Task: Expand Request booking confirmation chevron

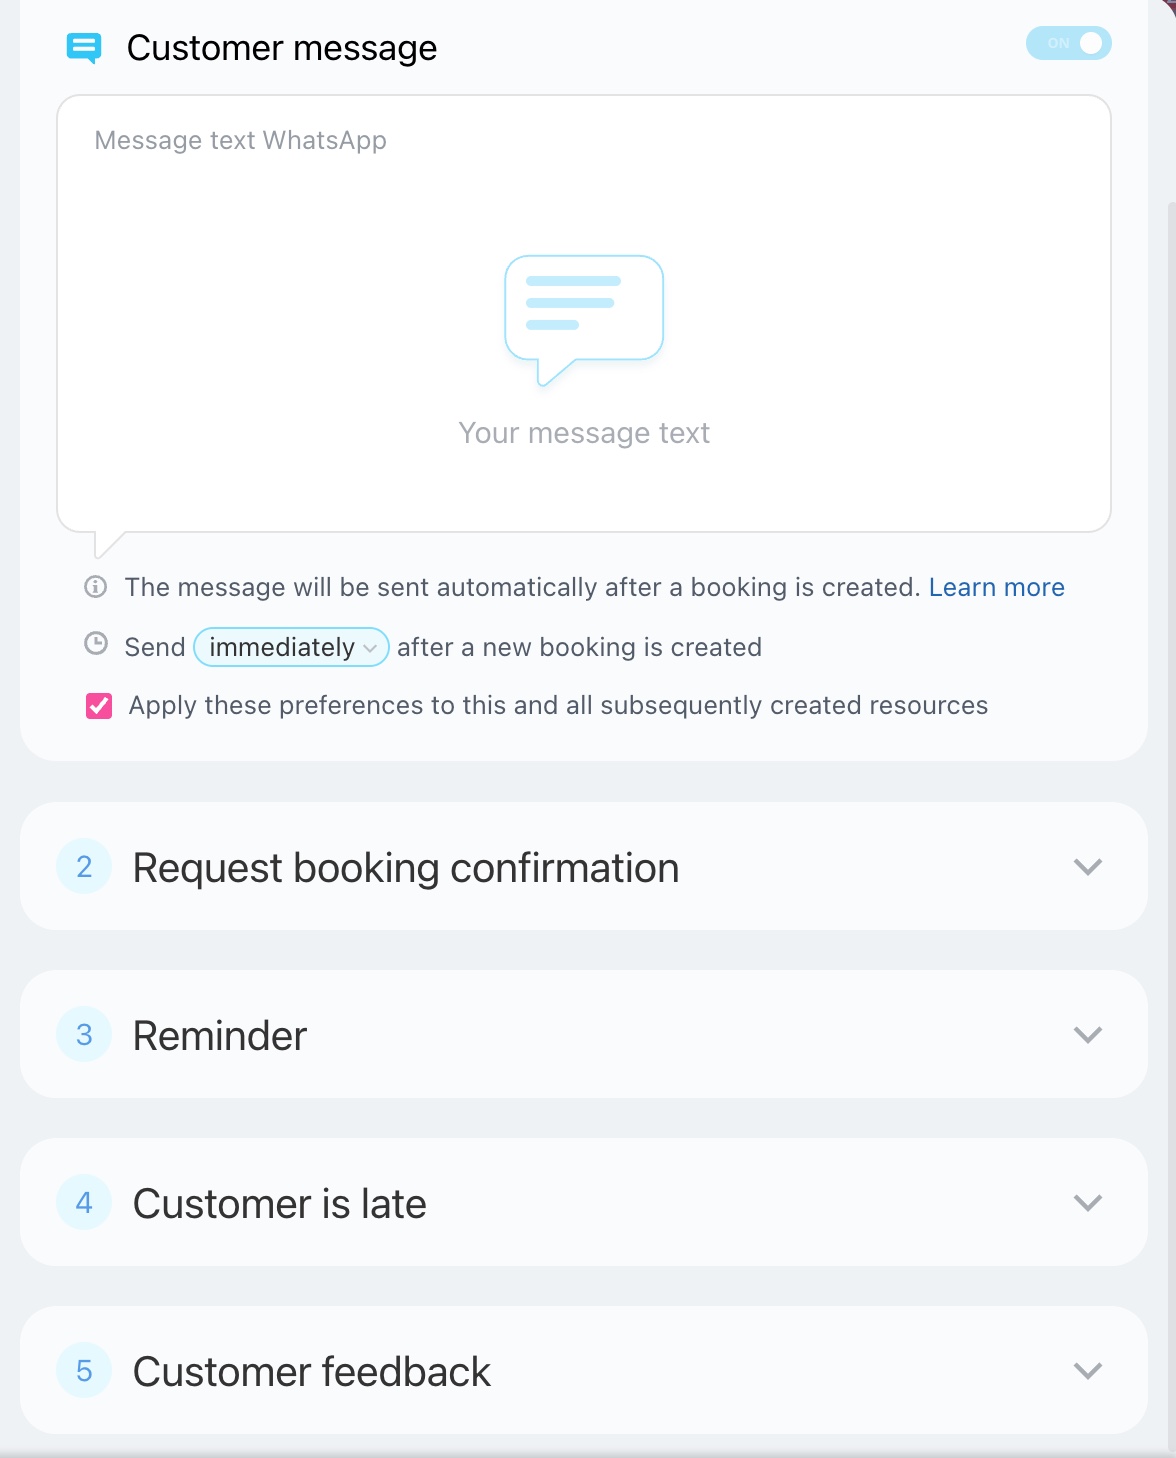Action: pyautogui.click(x=1088, y=867)
